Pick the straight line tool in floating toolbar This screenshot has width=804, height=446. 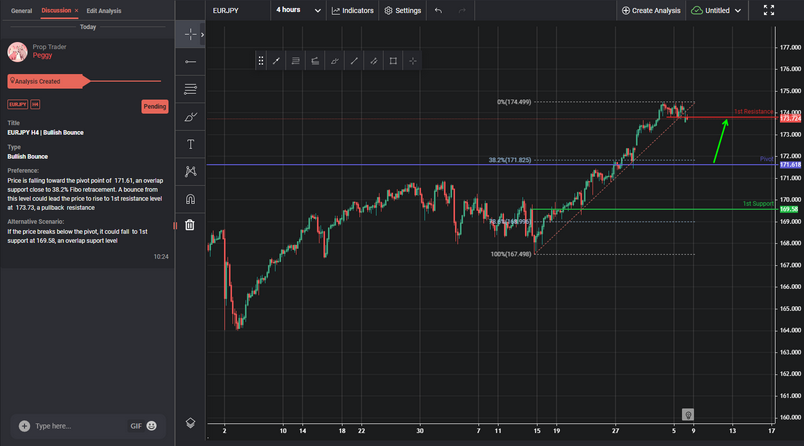(354, 61)
